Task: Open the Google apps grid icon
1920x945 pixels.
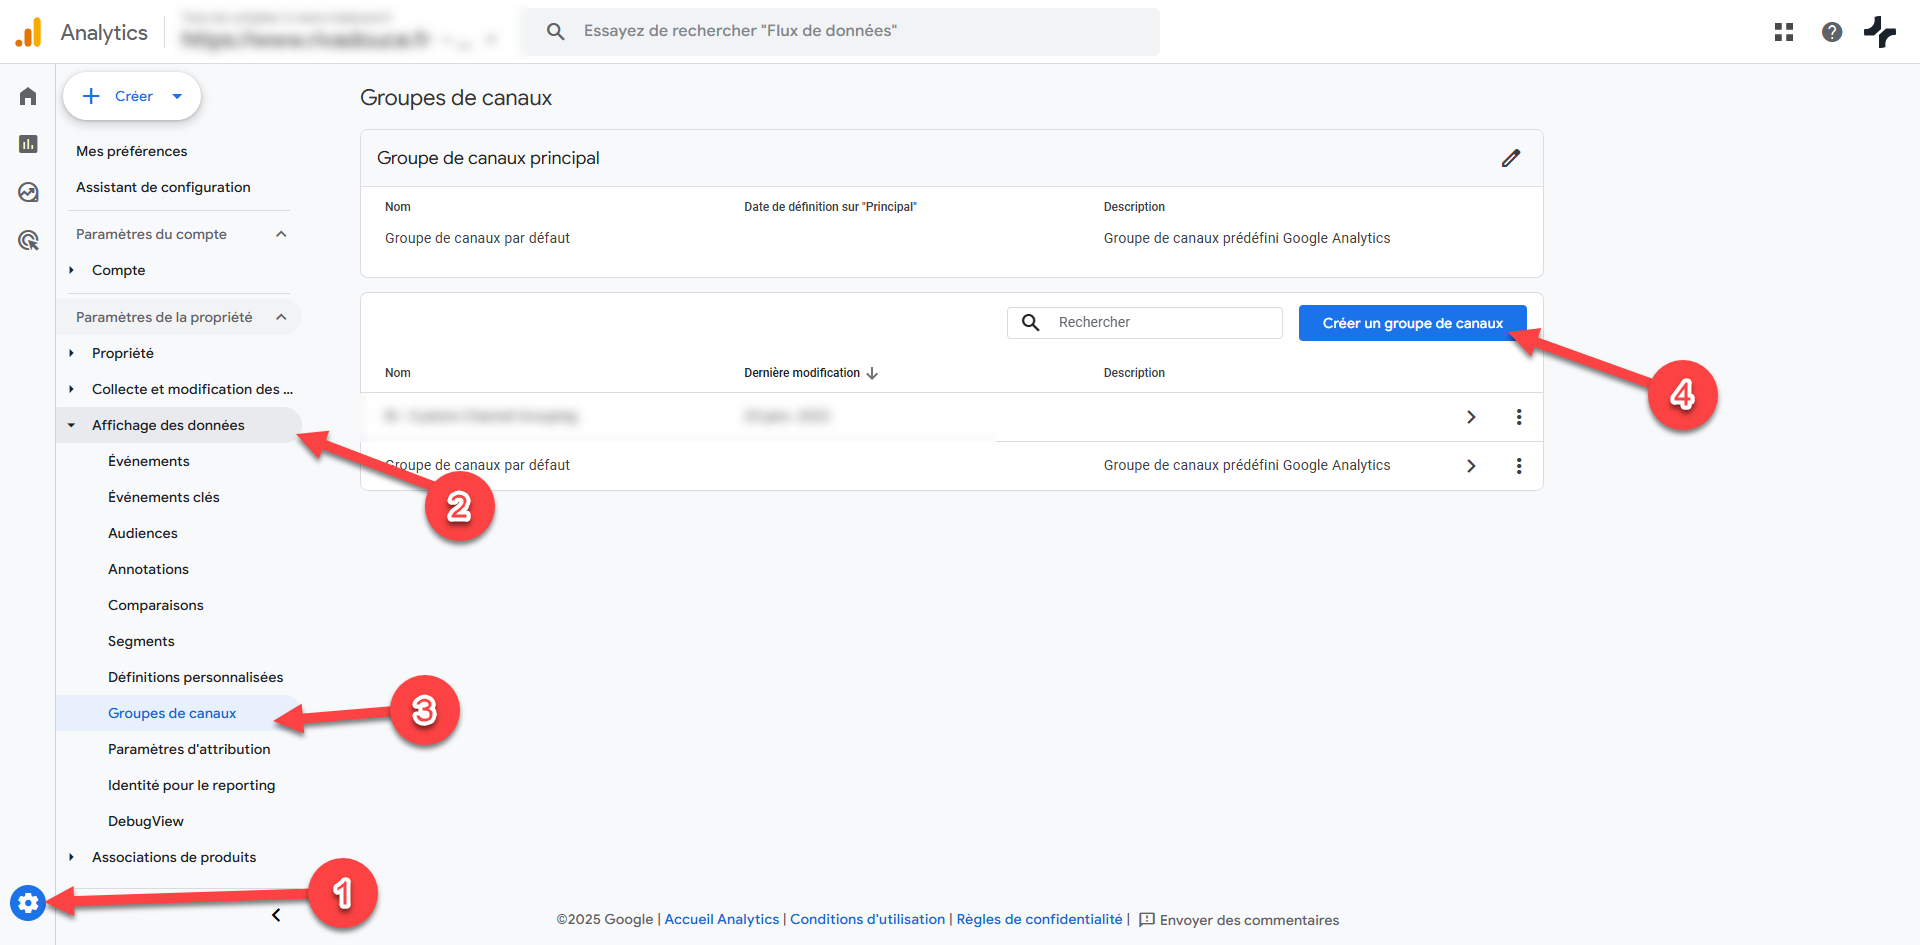Action: coord(1783,32)
